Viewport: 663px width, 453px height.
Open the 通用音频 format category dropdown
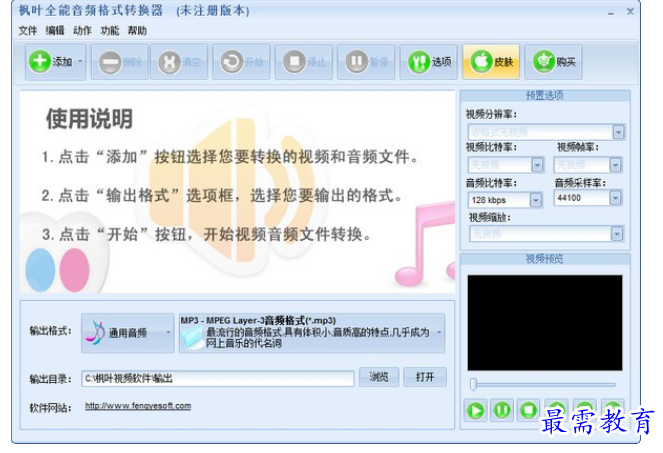coord(128,333)
